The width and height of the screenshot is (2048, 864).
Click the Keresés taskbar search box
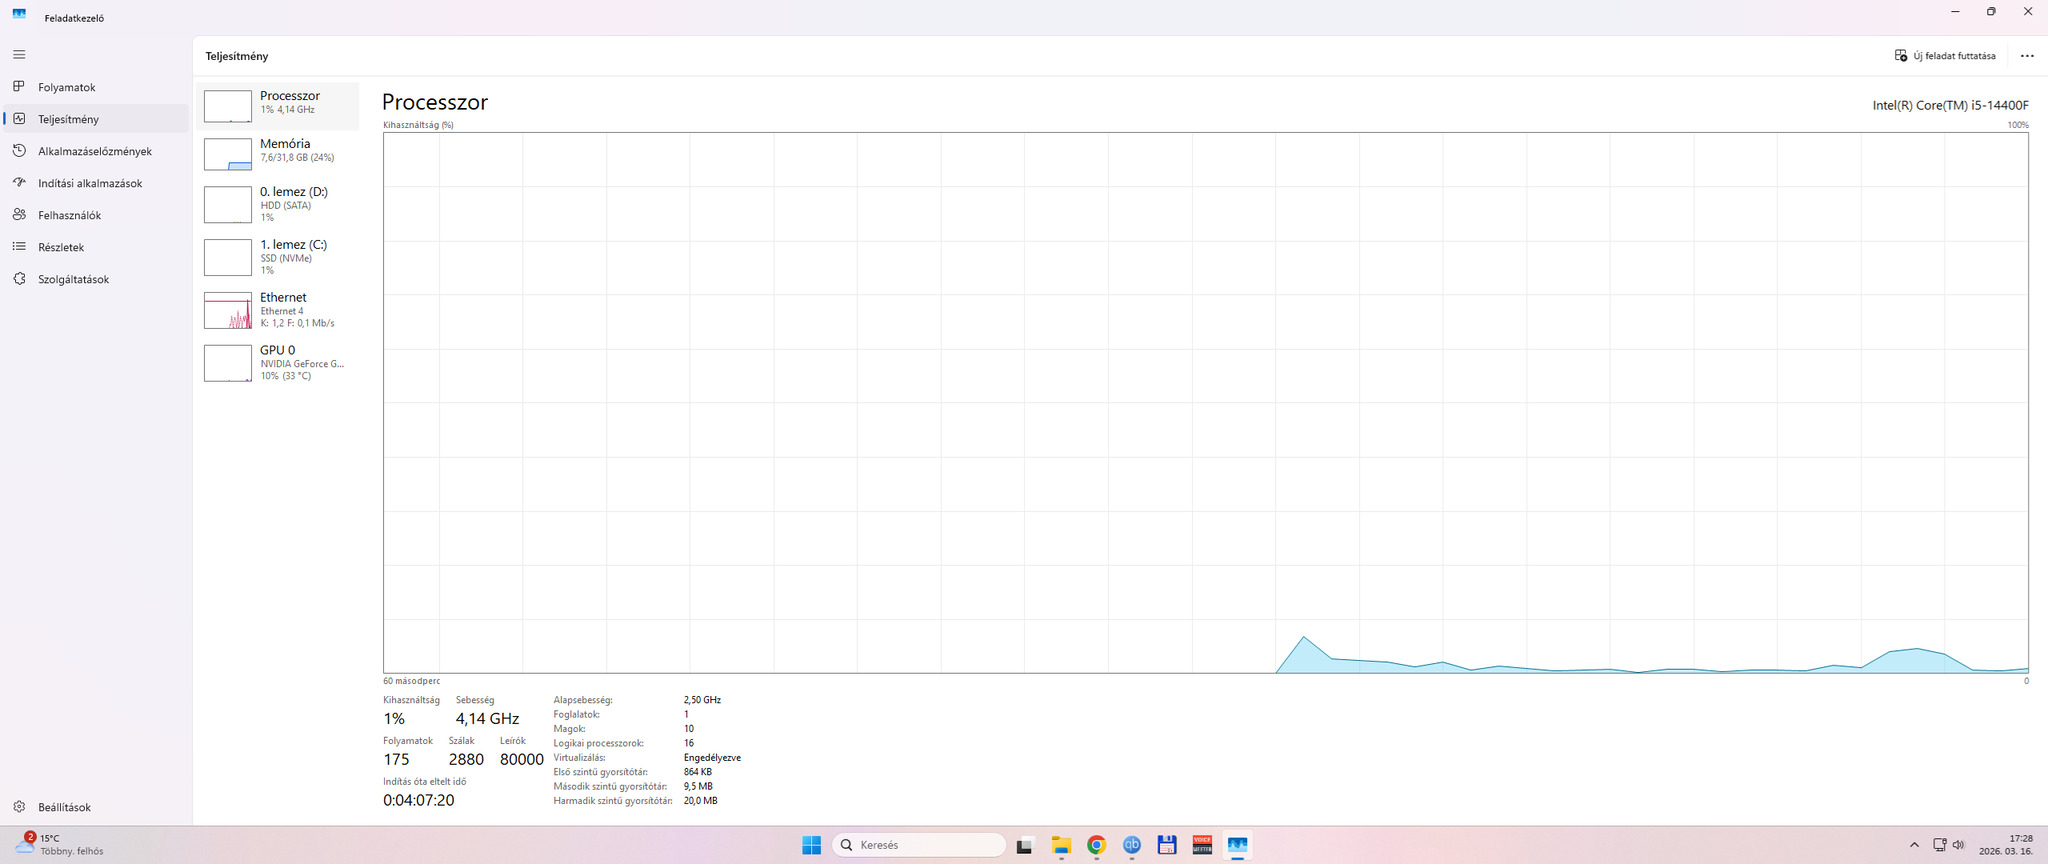(919, 845)
